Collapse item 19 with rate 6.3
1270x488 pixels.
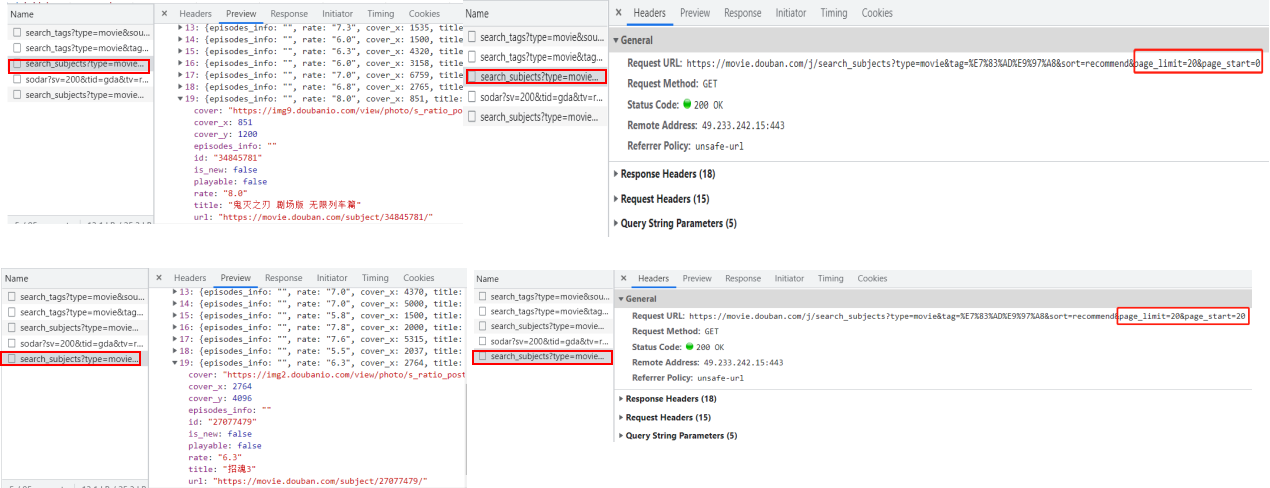[x=176, y=363]
